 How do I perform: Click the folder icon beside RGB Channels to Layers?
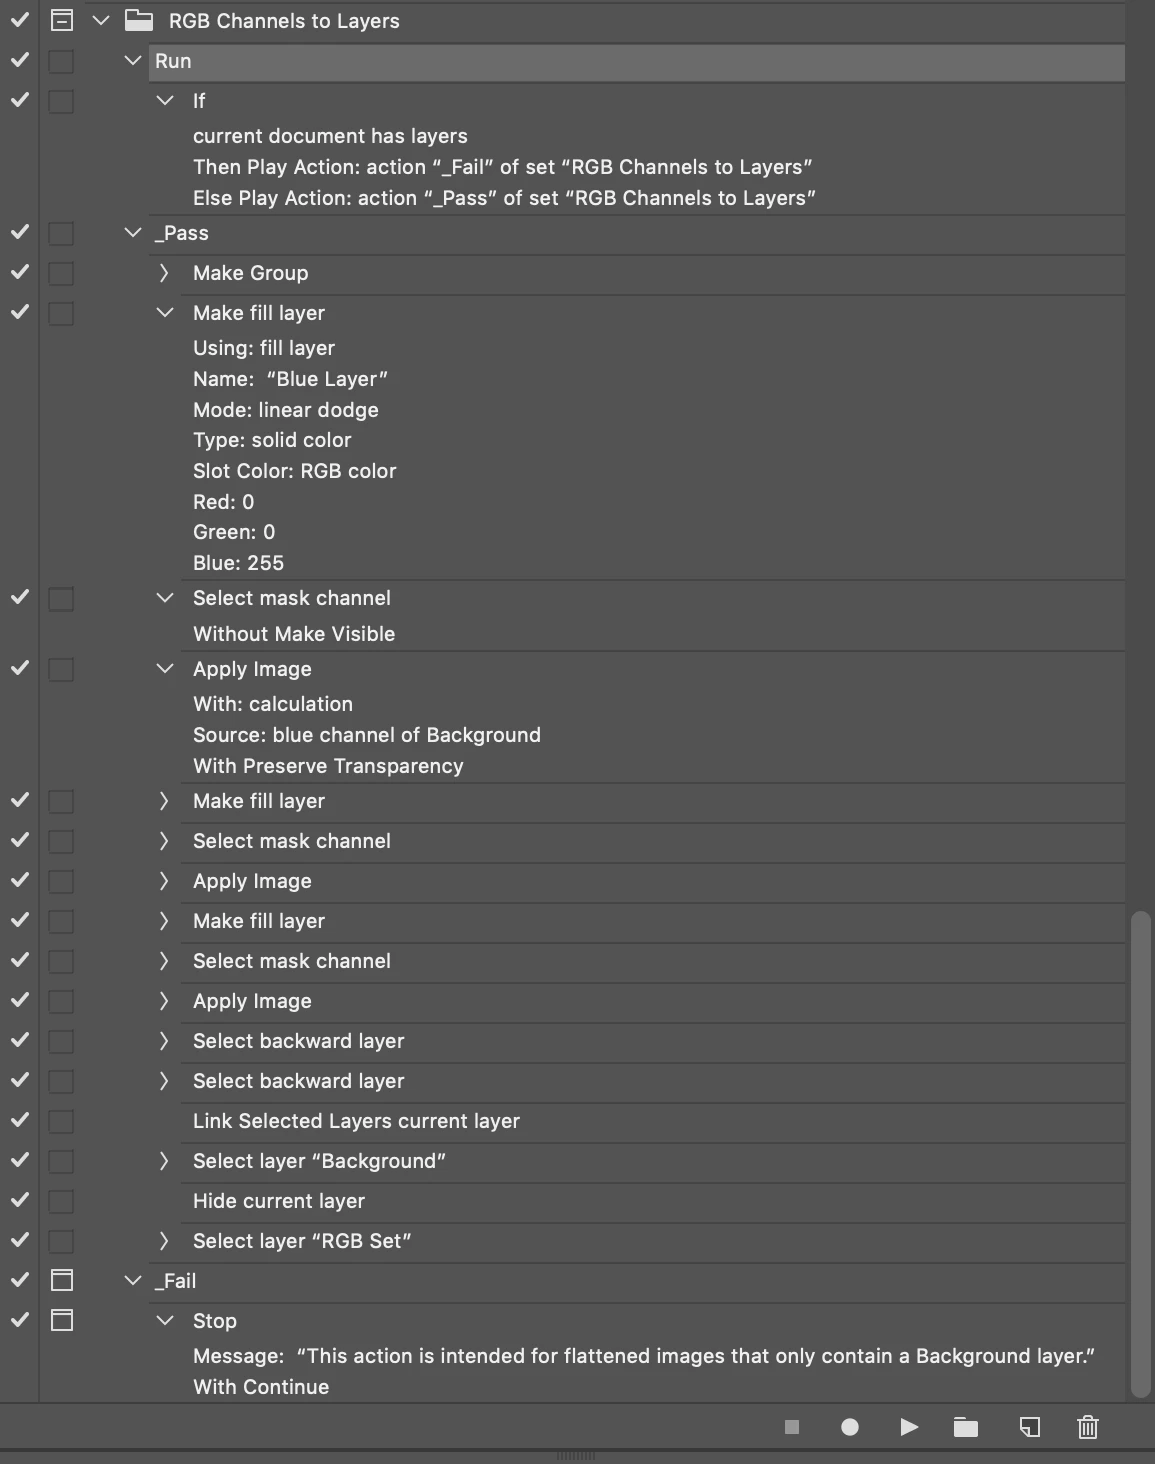point(139,20)
